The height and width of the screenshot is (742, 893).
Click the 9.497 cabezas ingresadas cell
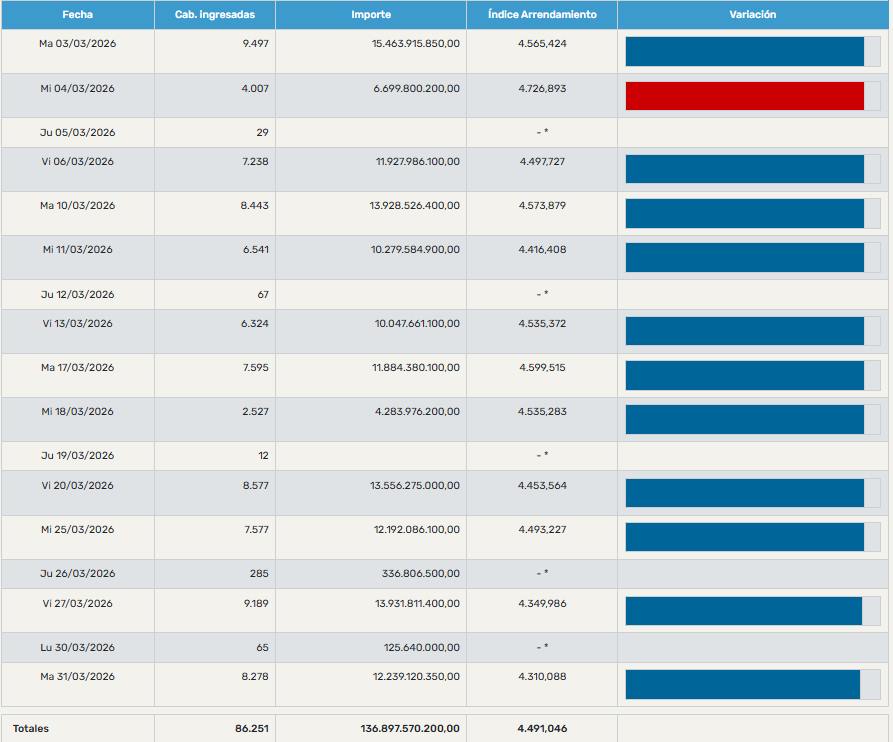[256, 45]
